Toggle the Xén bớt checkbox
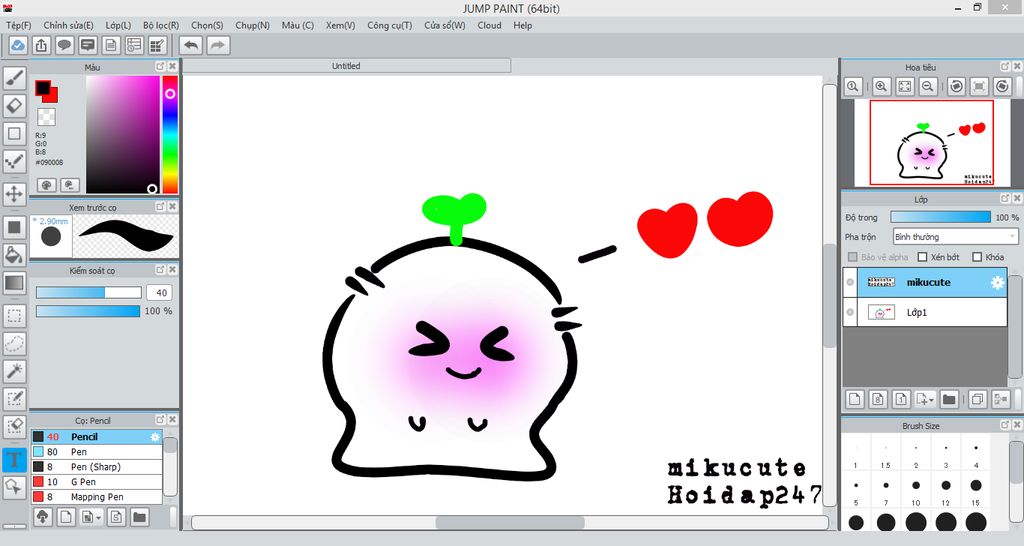The height and width of the screenshot is (546, 1024). coord(922,257)
